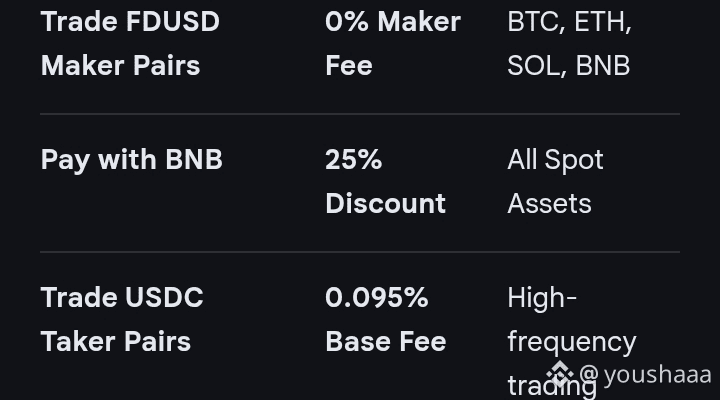Screen dimensions: 720x400
Task: Click the @youshaaa username watermark
Action: point(645,375)
